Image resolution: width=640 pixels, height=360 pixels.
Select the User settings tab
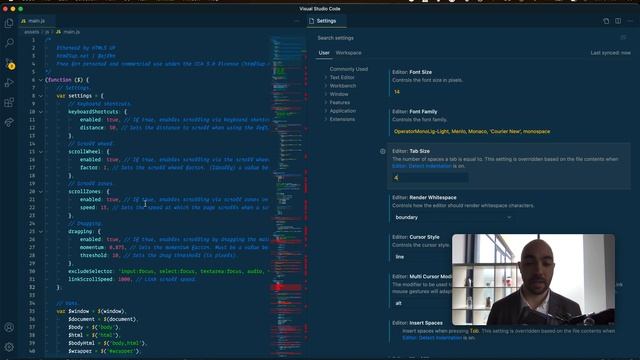click(x=324, y=53)
